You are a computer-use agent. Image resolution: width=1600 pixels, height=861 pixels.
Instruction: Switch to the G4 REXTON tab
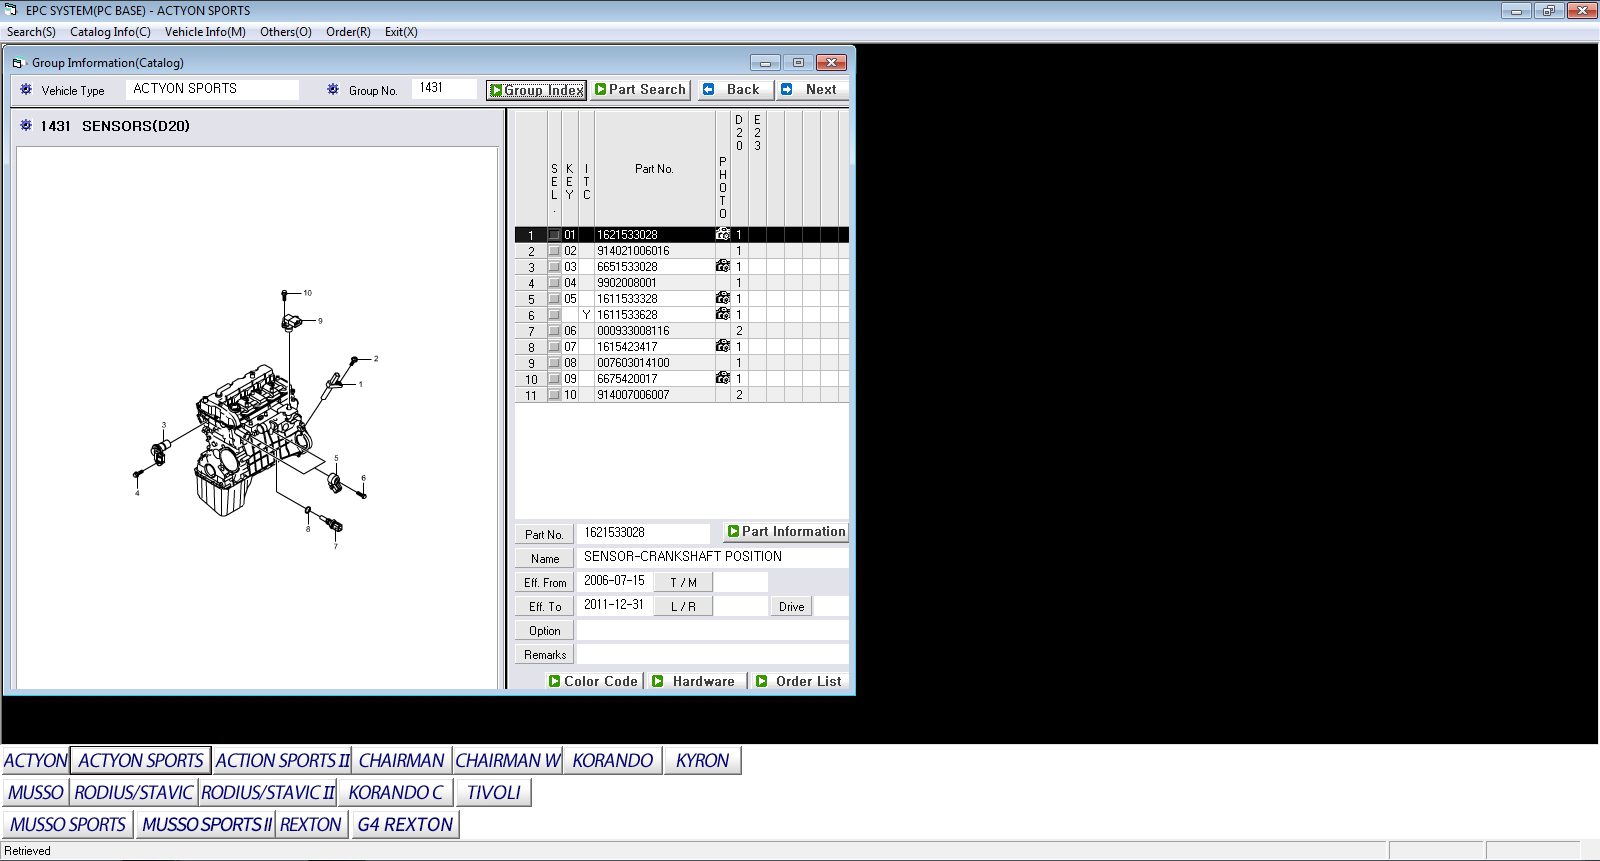pyautogui.click(x=405, y=825)
